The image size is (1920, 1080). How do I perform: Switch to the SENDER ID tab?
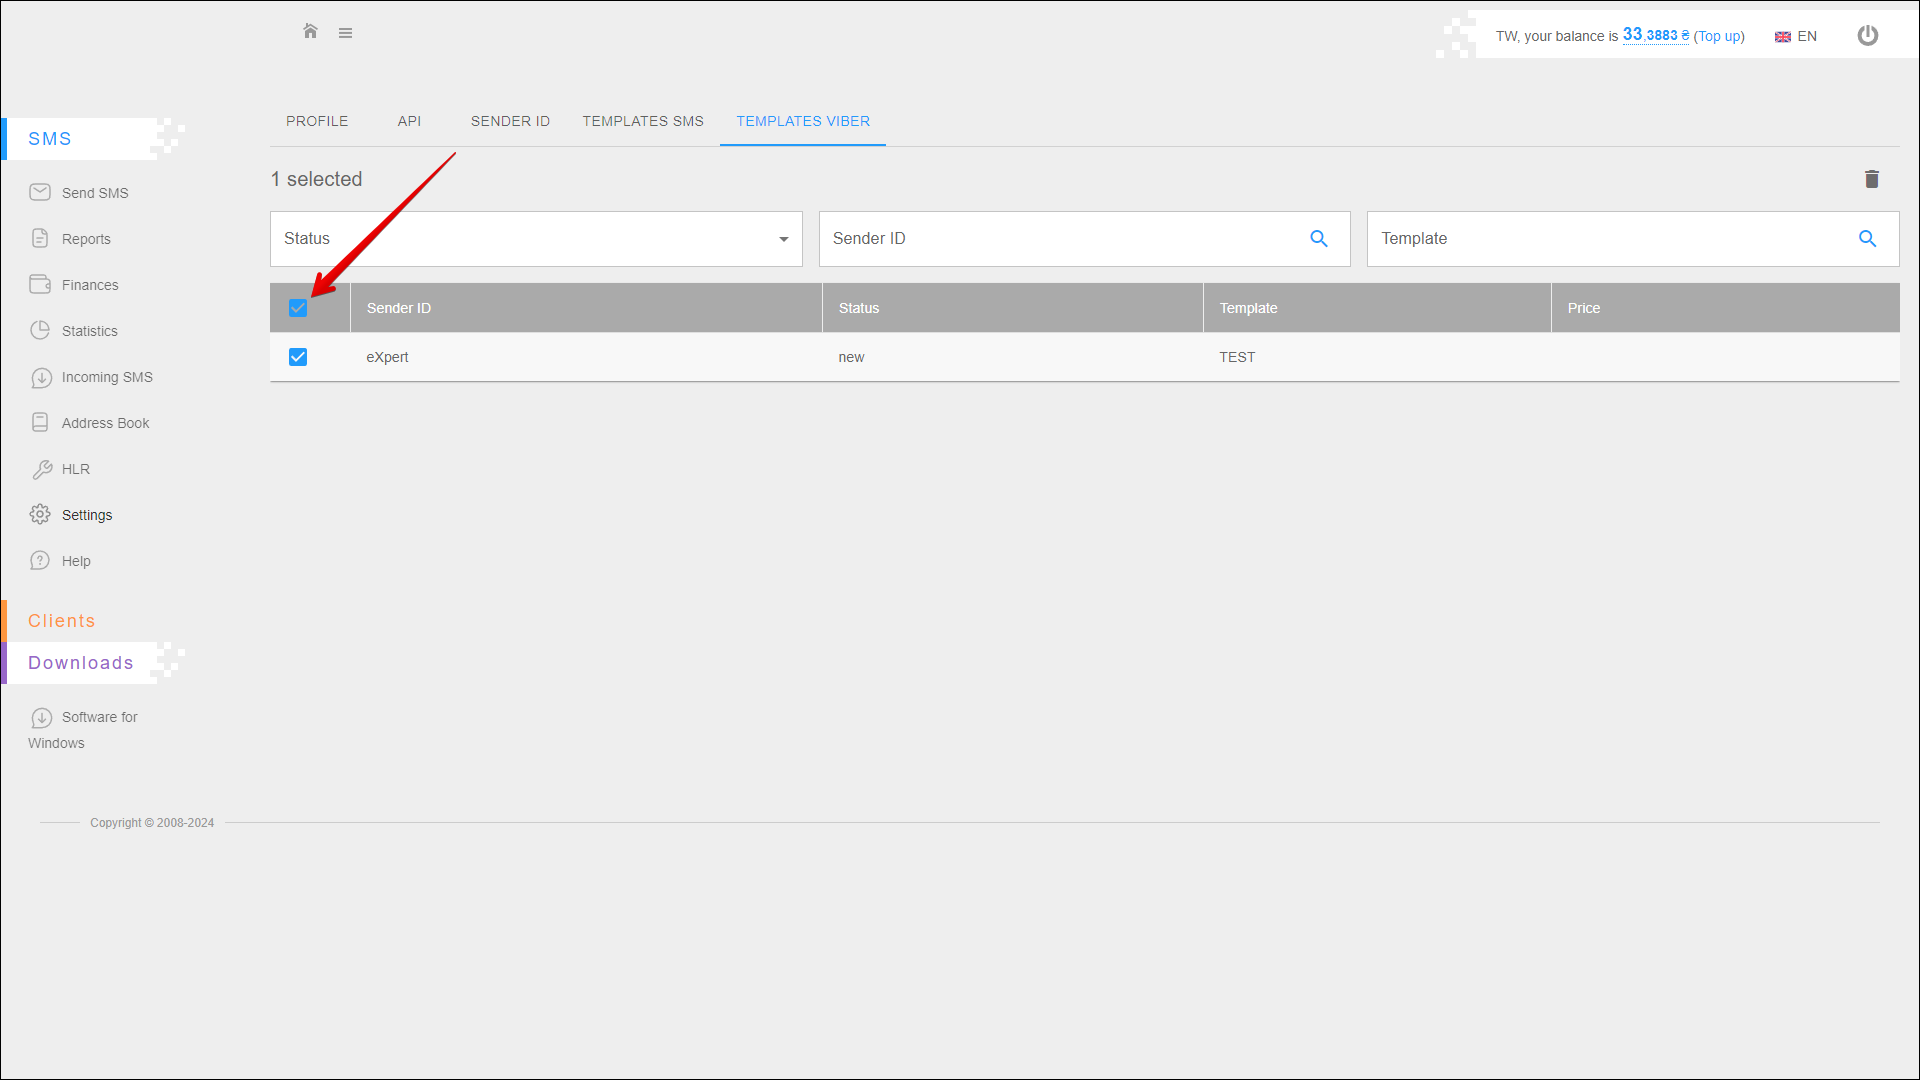[510, 121]
